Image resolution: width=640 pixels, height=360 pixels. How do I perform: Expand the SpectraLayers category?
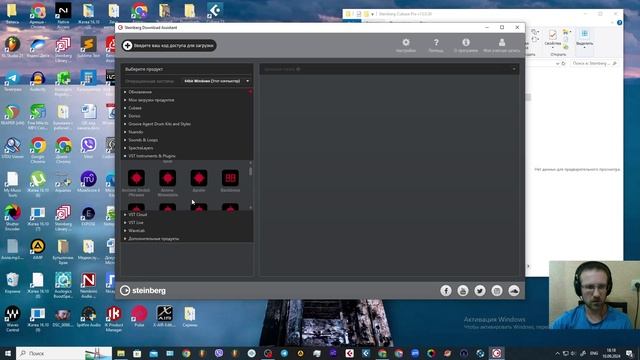coord(140,148)
